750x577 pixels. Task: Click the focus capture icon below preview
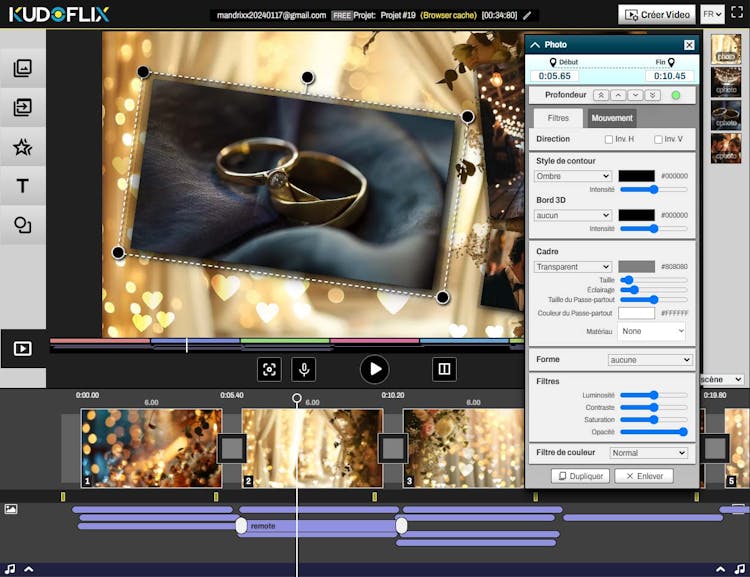coord(269,369)
